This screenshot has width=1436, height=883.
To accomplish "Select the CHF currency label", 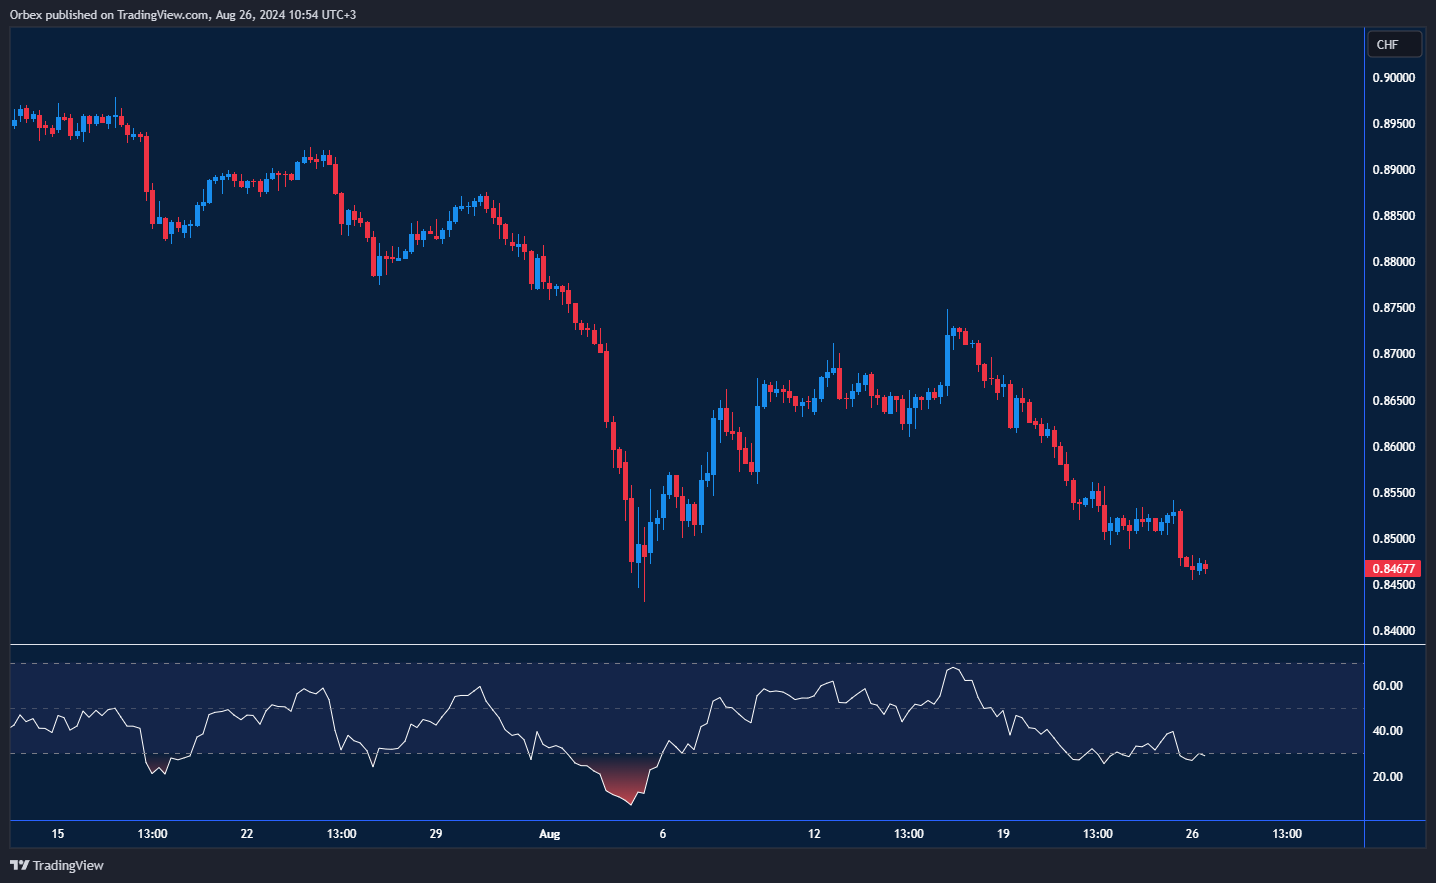I will [1393, 44].
